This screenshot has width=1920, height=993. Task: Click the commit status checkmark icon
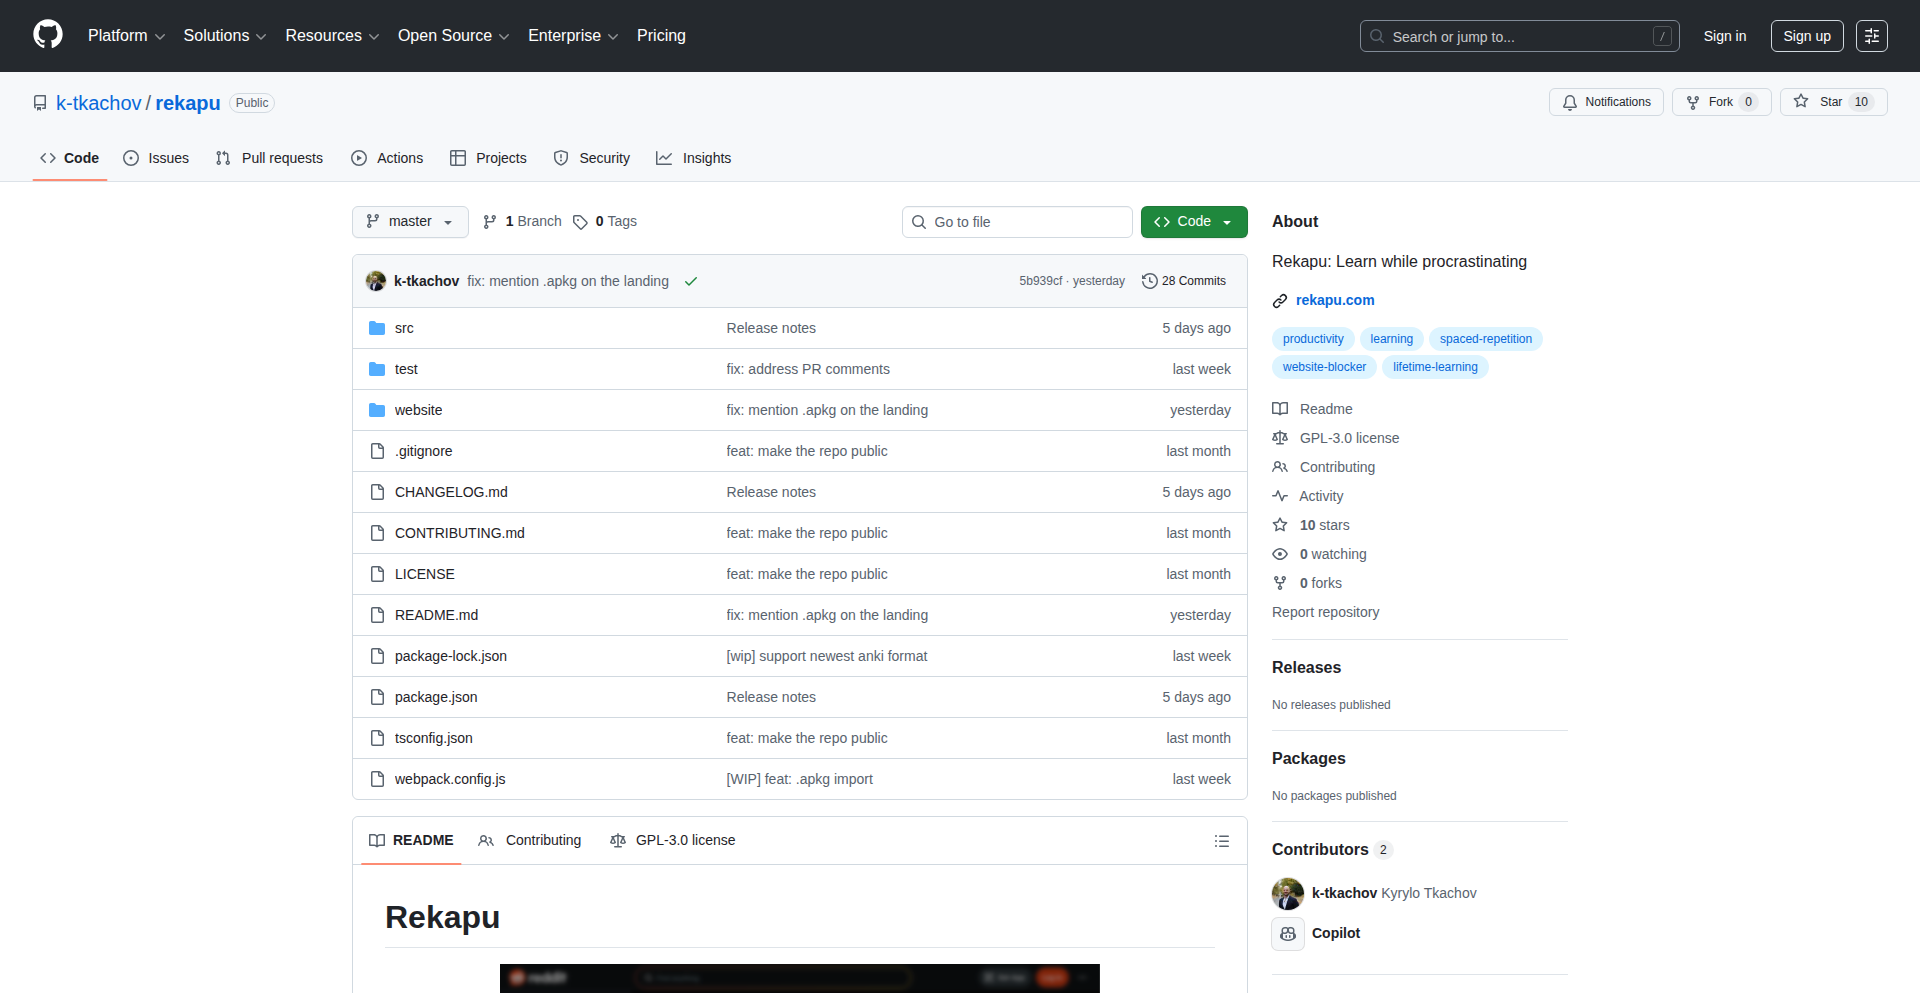point(691,281)
